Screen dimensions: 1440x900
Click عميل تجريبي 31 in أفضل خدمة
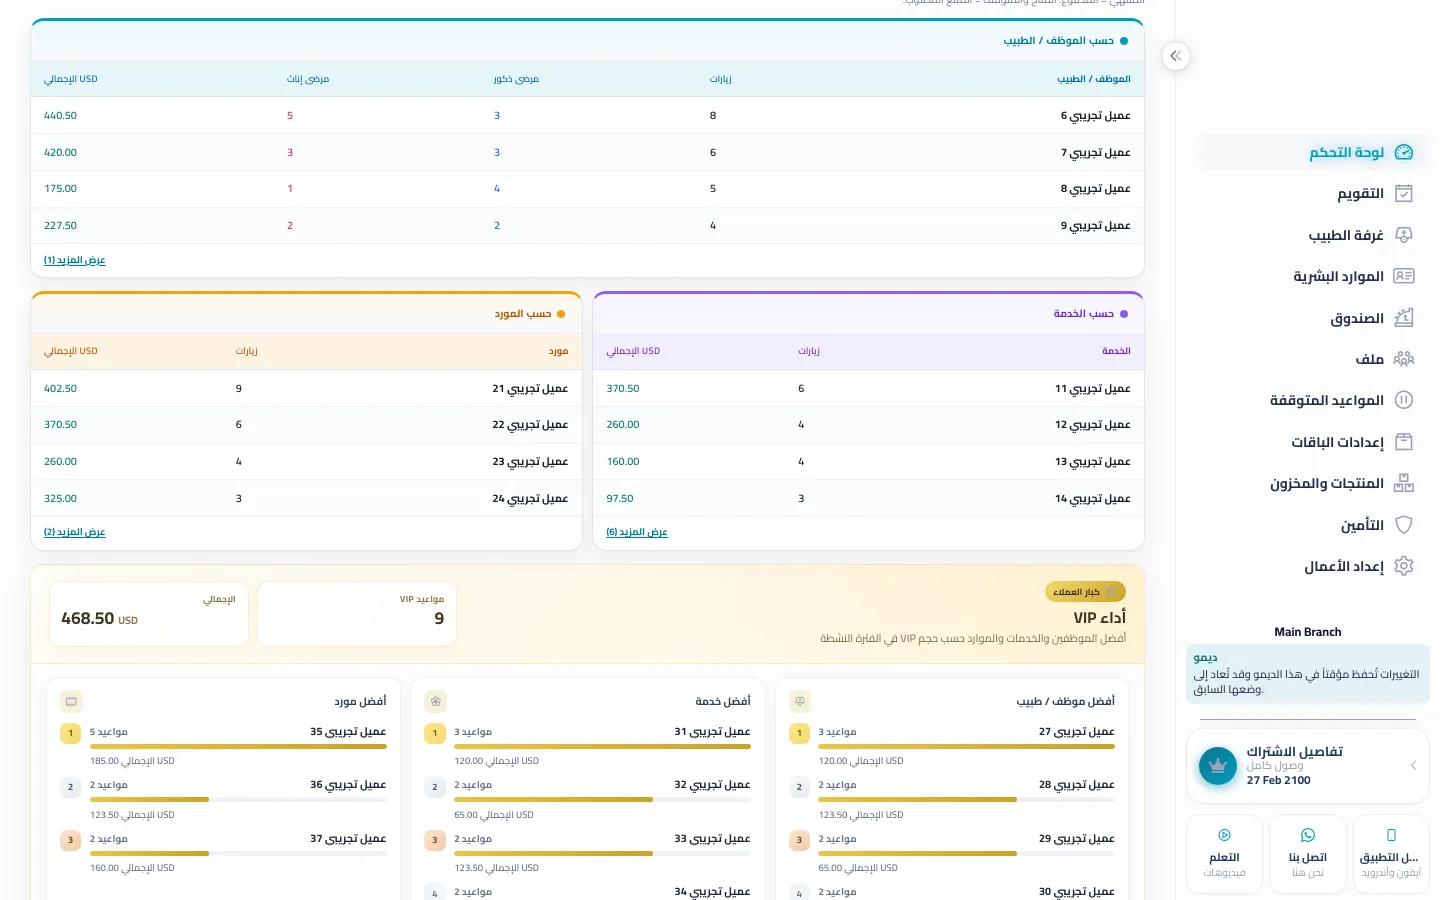[712, 732]
